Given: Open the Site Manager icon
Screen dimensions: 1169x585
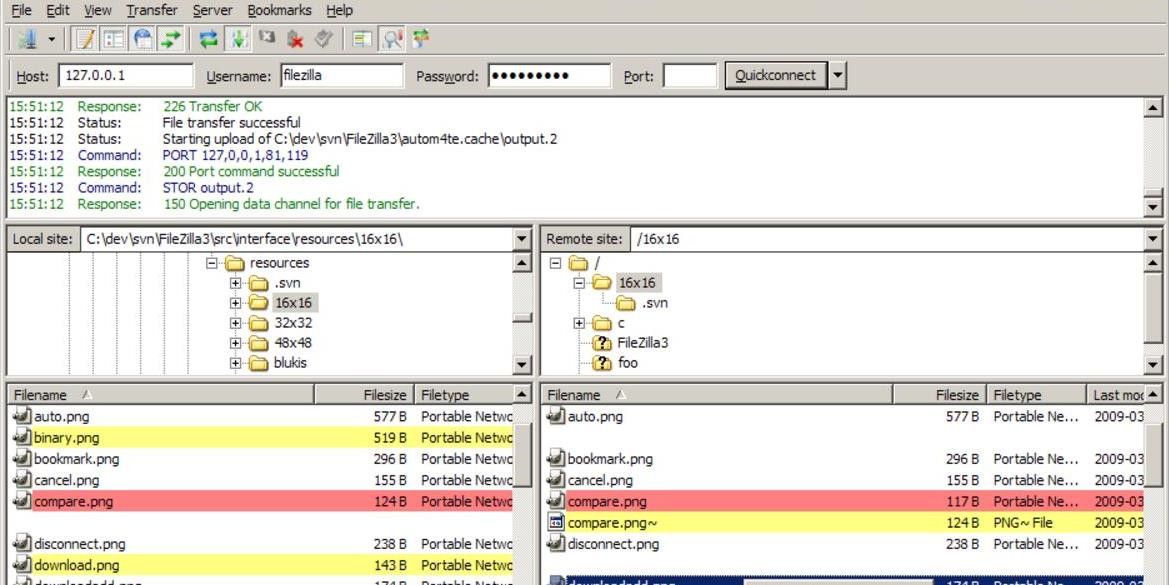Looking at the screenshot, I should tap(28, 39).
